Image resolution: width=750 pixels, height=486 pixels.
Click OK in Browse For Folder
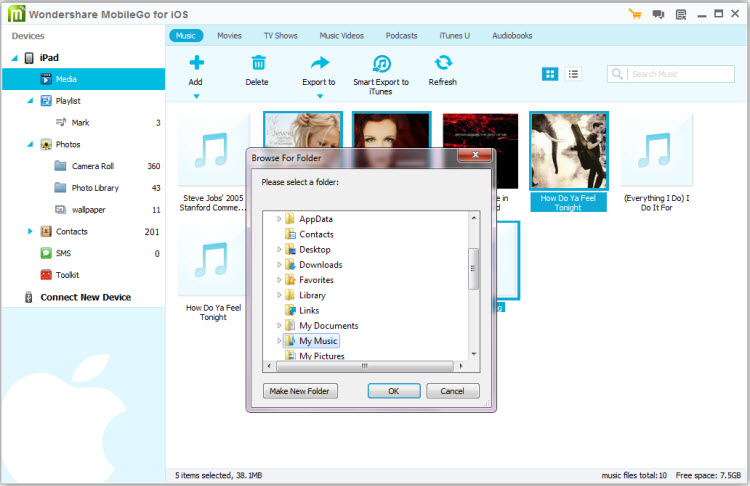click(394, 391)
